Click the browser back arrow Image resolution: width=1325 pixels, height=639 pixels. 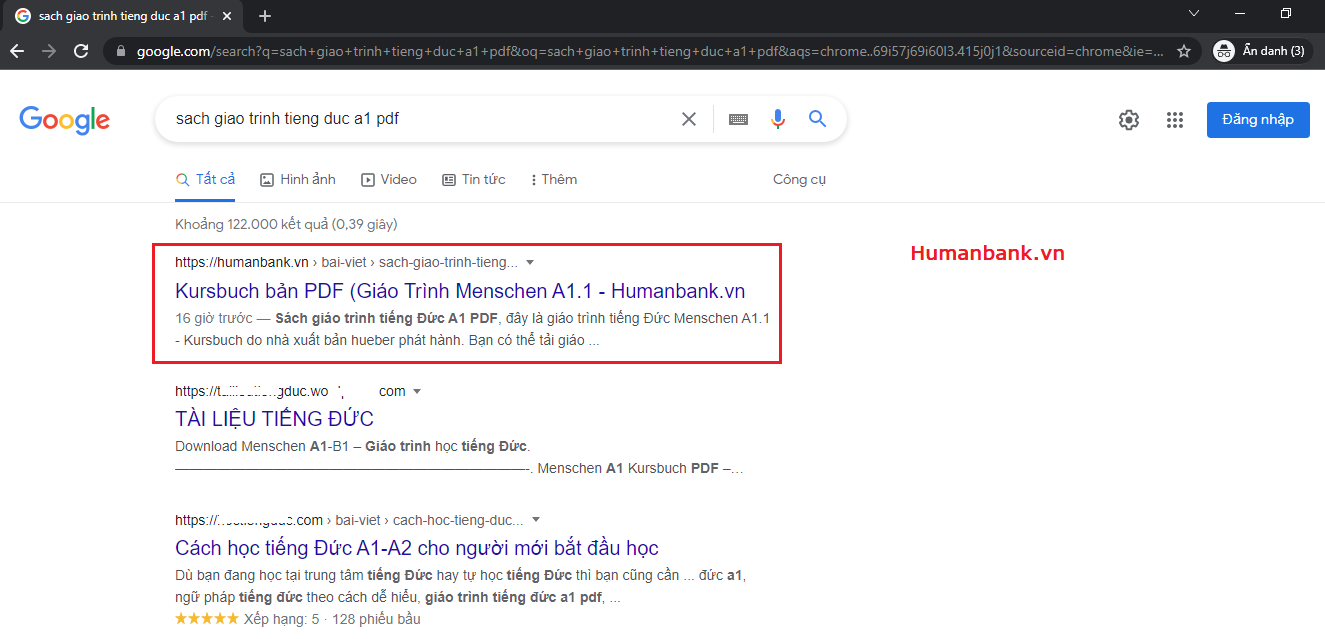(17, 51)
